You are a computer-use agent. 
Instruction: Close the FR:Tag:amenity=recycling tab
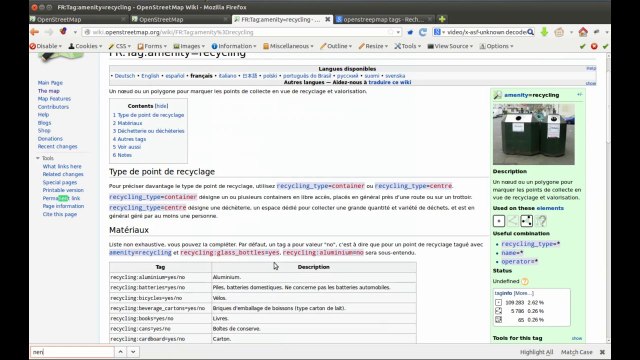point(327,19)
